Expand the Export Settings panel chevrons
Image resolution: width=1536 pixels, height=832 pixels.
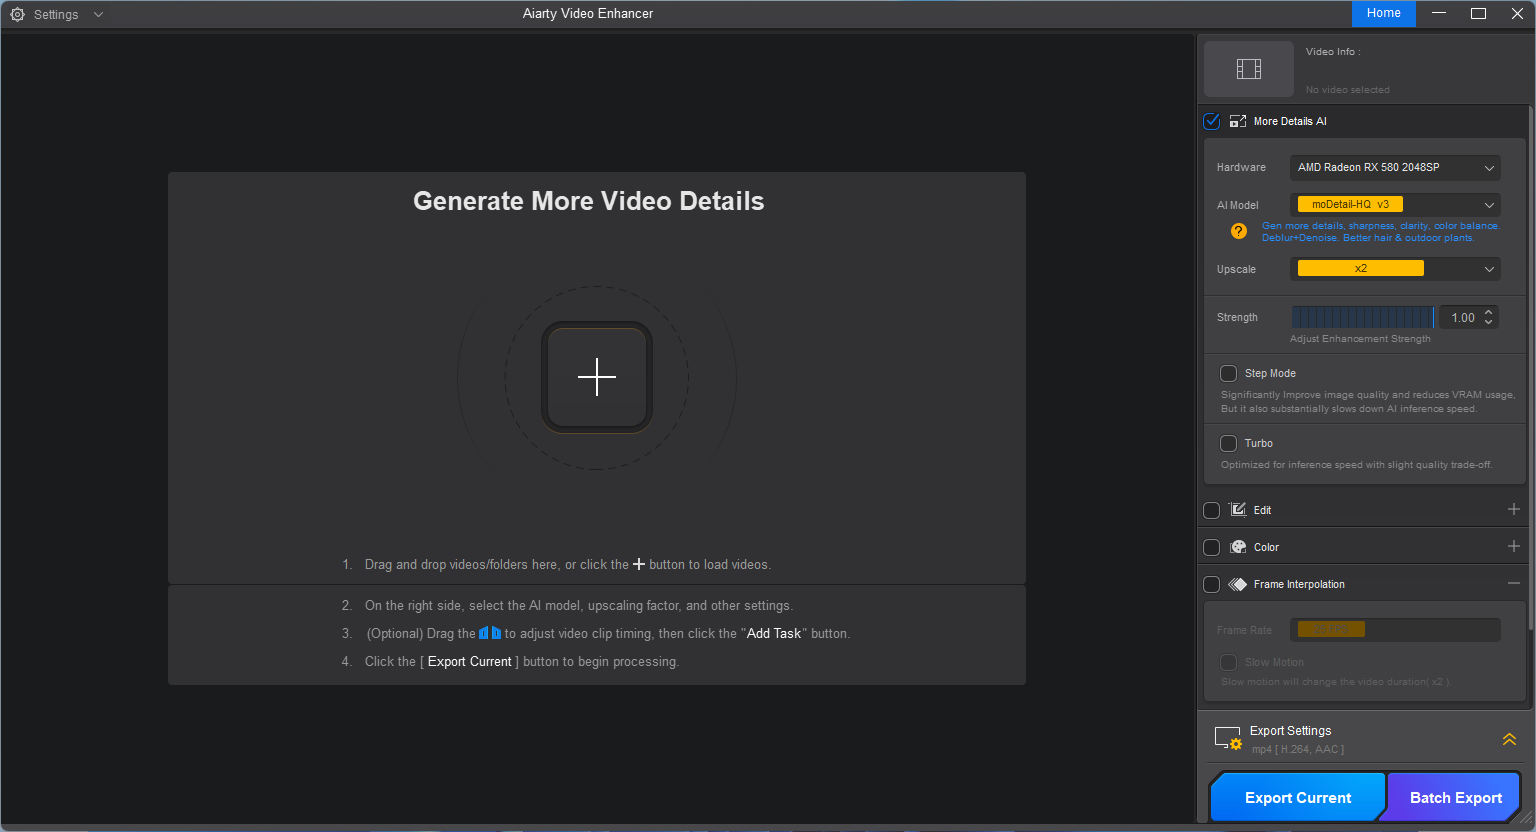coord(1509,740)
